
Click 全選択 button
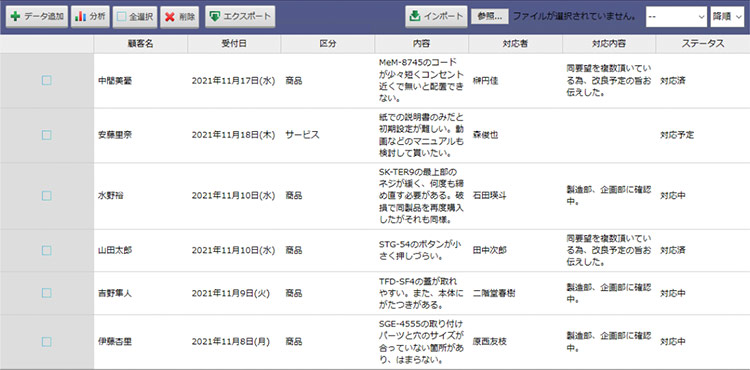click(135, 16)
